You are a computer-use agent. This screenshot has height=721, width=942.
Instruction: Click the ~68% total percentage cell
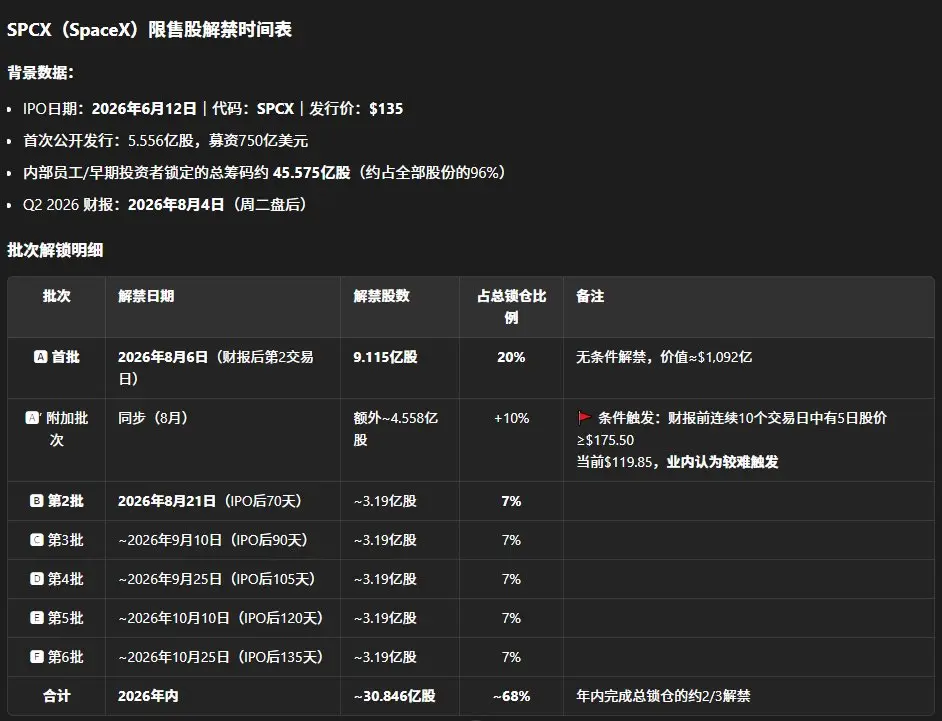point(511,696)
